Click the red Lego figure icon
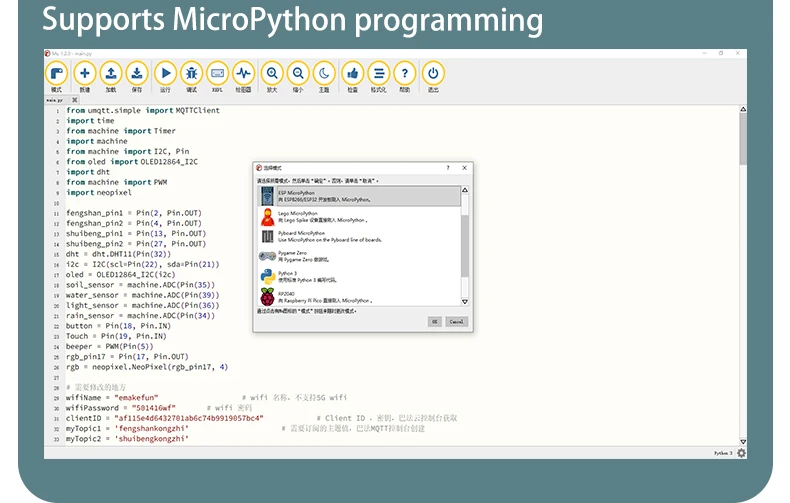 pyautogui.click(x=267, y=217)
